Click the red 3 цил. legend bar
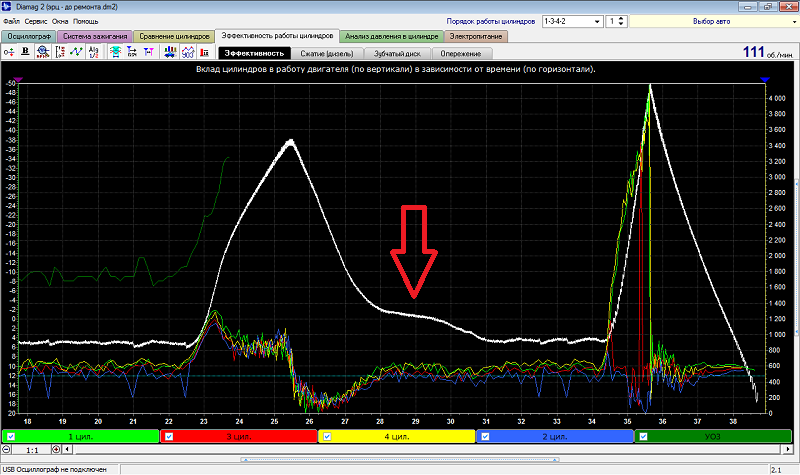The image size is (800, 475). [239, 437]
